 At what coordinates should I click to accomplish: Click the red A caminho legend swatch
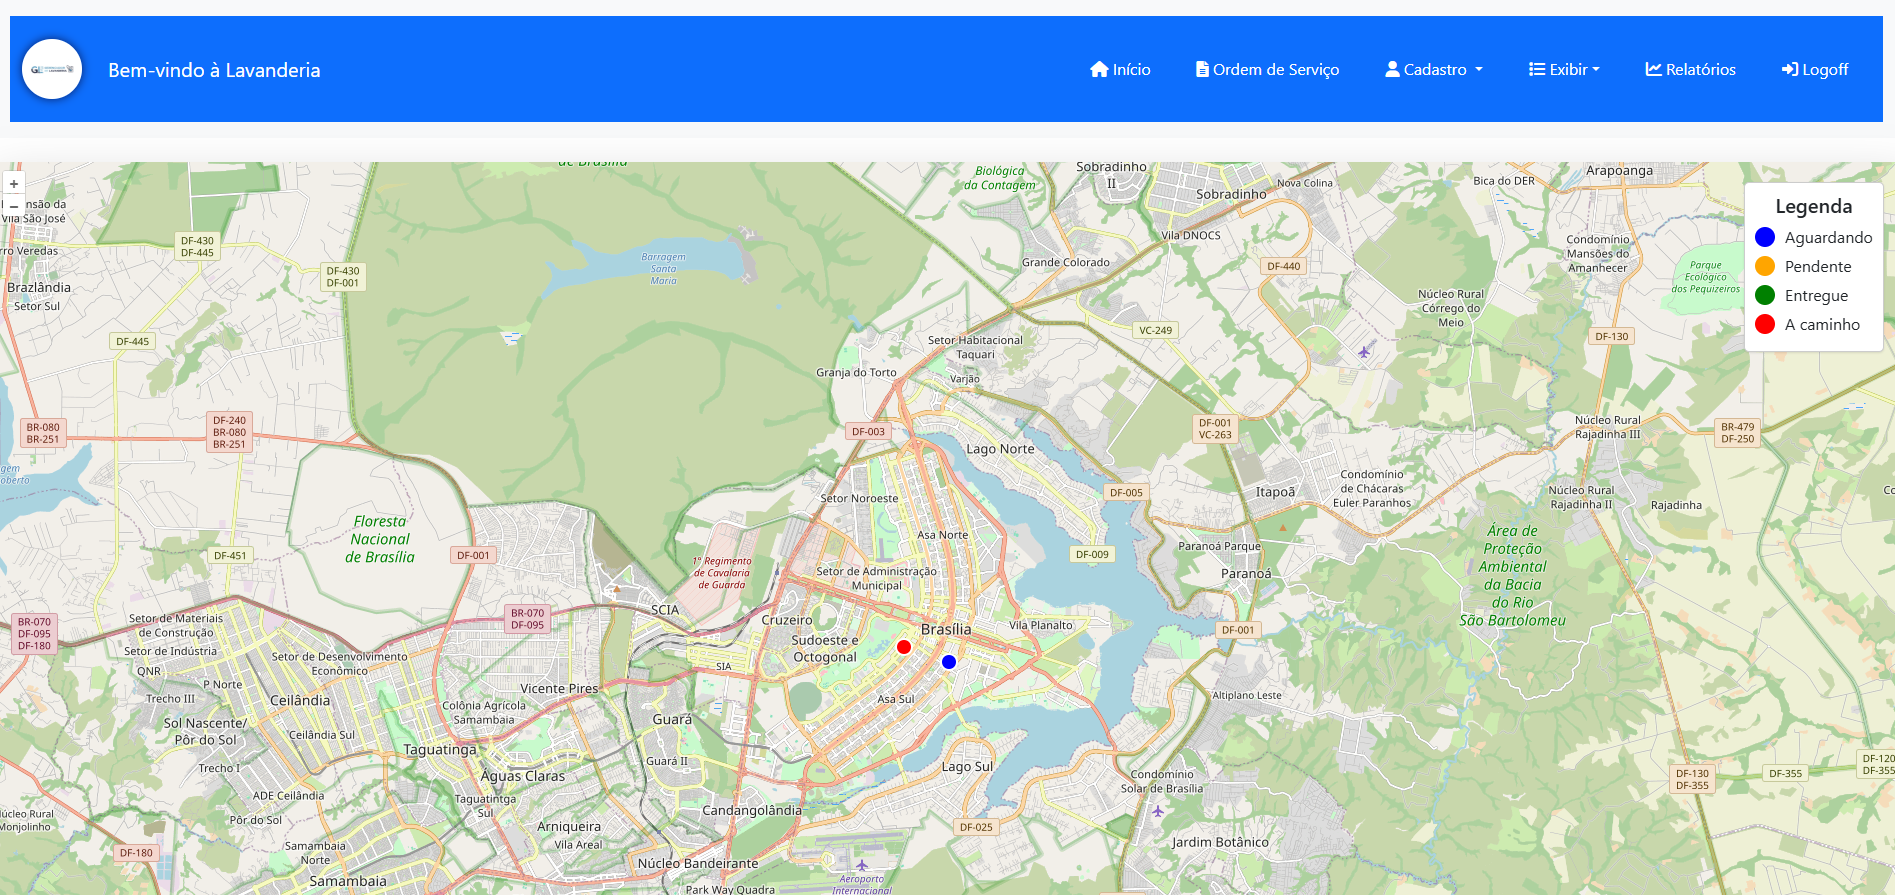tap(1765, 324)
